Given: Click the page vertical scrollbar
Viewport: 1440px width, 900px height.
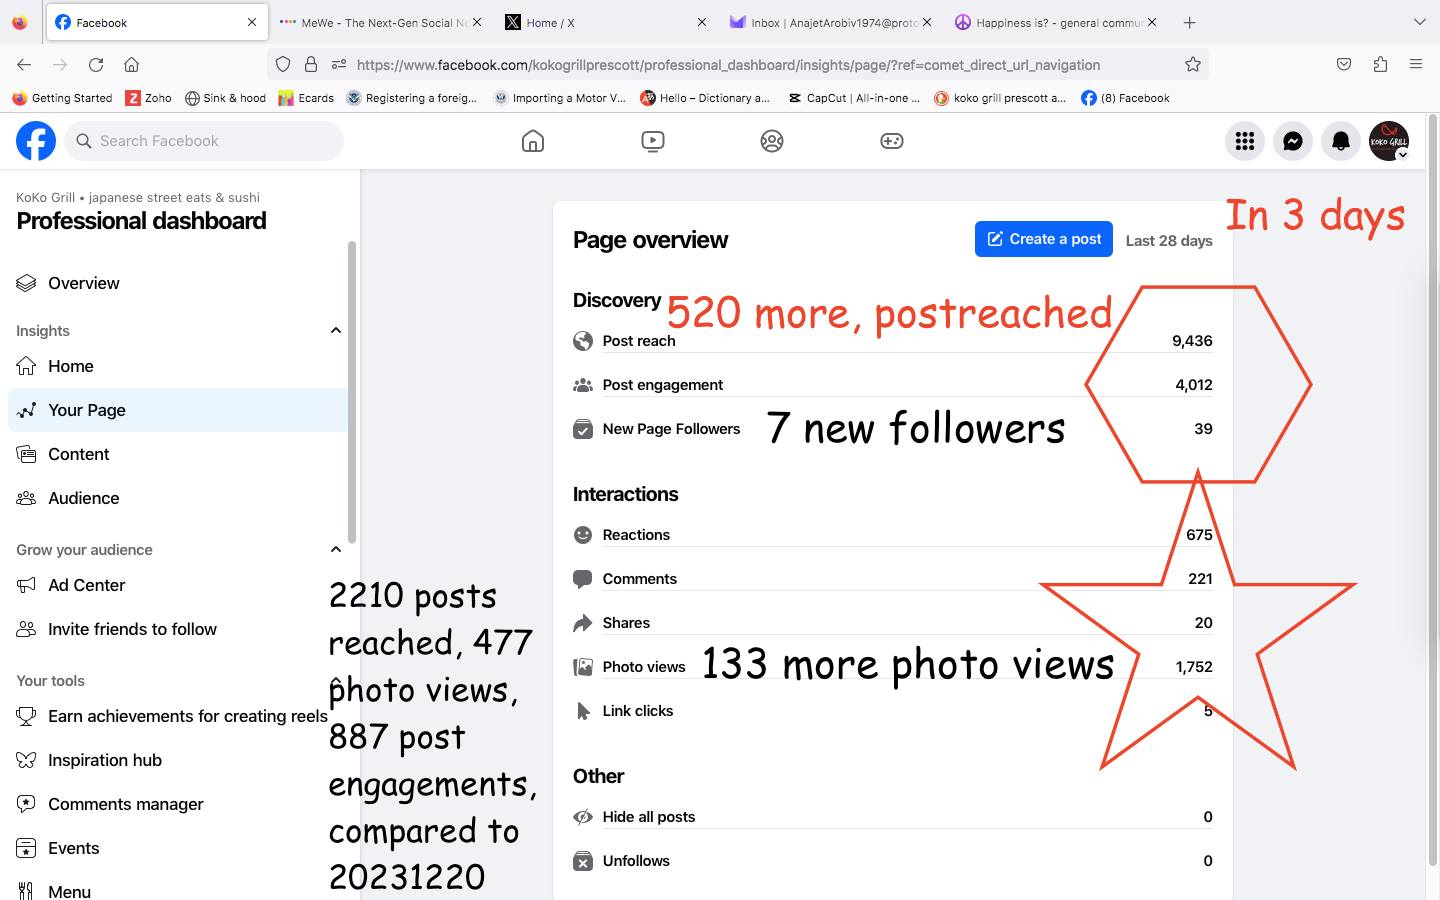Looking at the screenshot, I should point(1432,490).
